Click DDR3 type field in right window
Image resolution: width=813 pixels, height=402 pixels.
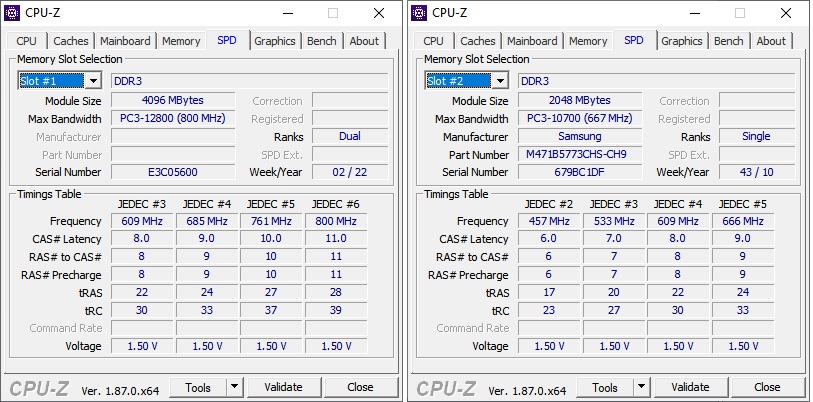click(656, 81)
